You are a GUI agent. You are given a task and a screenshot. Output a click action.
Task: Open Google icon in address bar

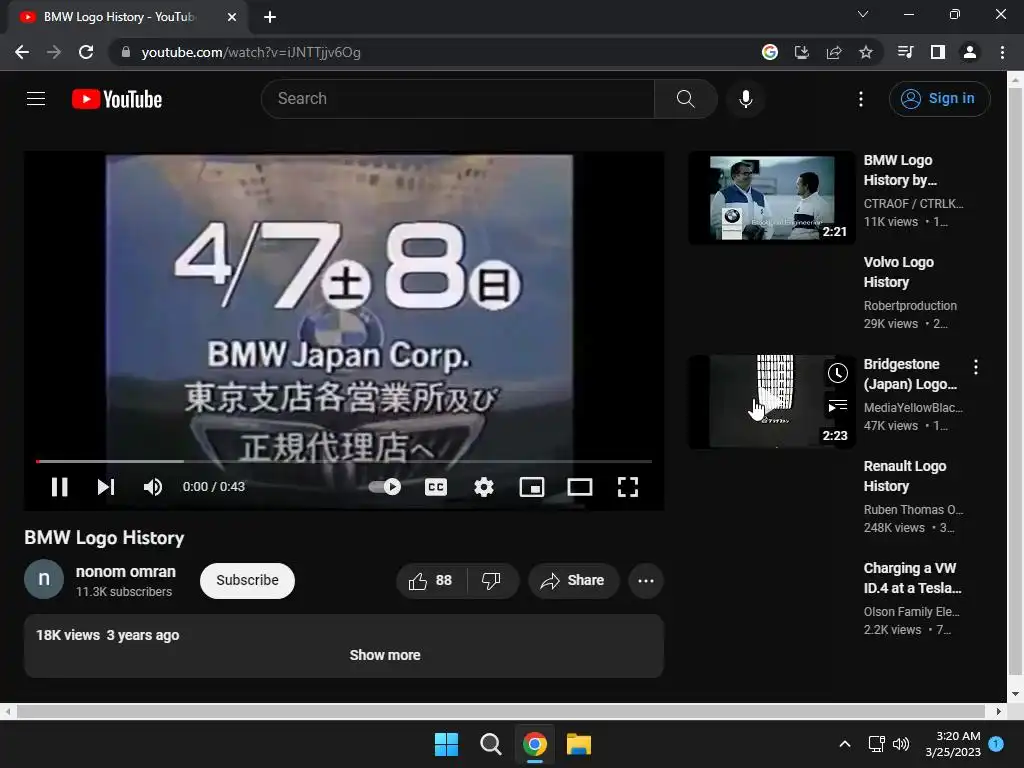tap(770, 52)
